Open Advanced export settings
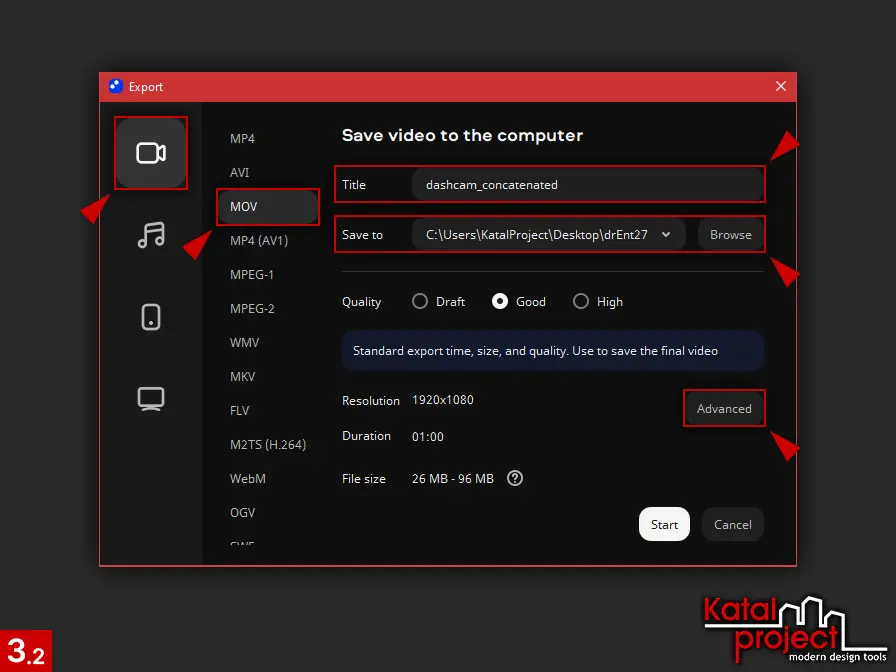 [724, 408]
